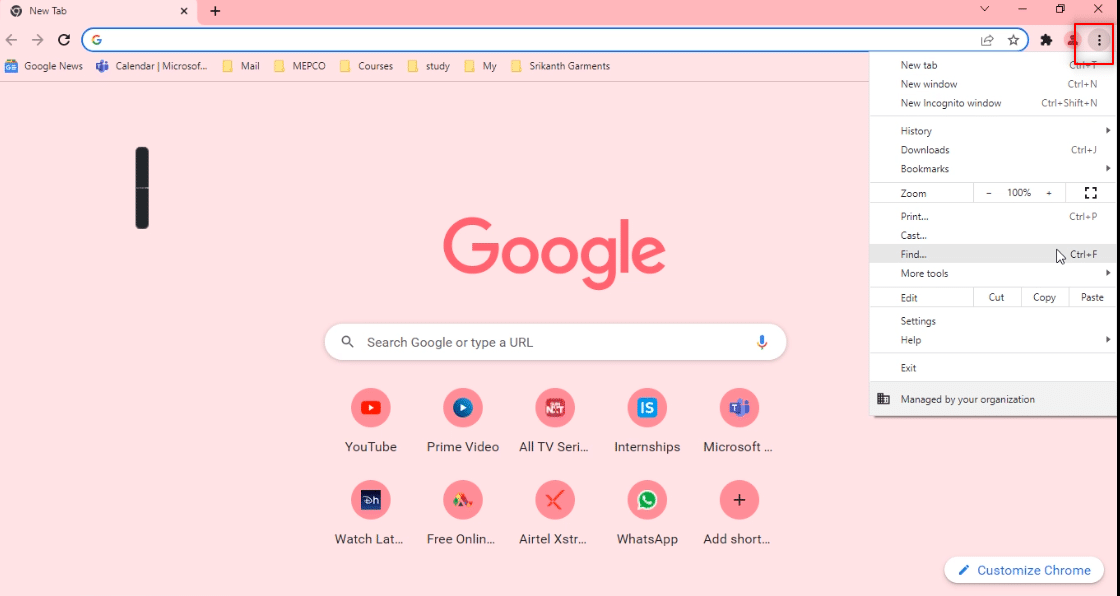Select New window from the menu

point(993,84)
